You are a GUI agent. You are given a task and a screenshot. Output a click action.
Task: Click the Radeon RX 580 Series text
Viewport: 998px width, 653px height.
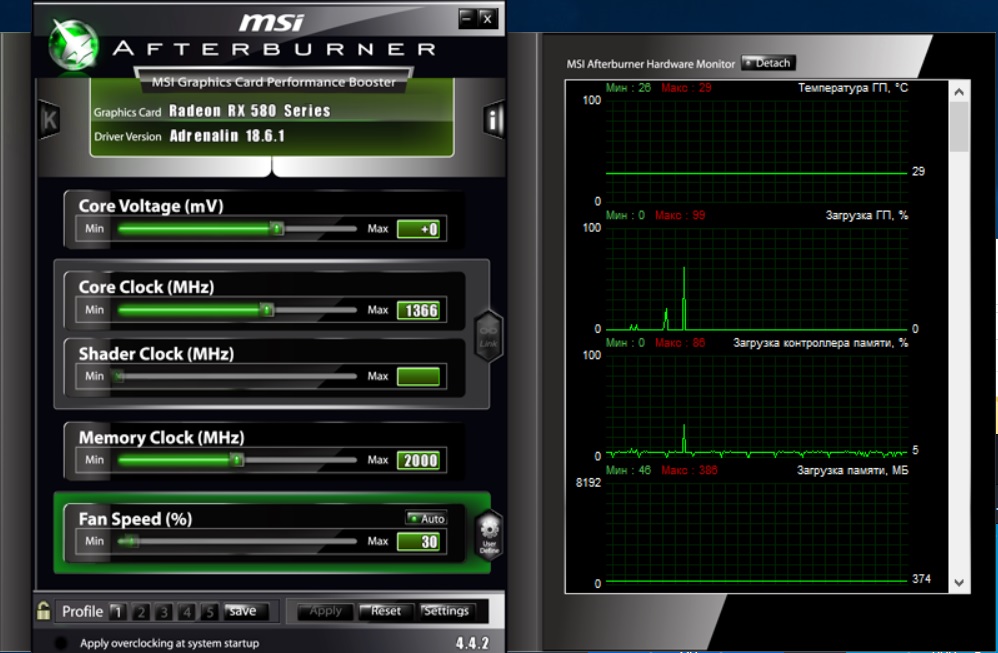click(250, 111)
